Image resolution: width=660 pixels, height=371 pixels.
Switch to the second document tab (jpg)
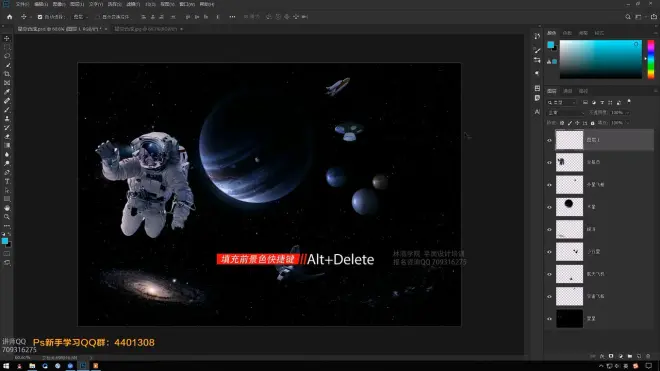[146, 29]
